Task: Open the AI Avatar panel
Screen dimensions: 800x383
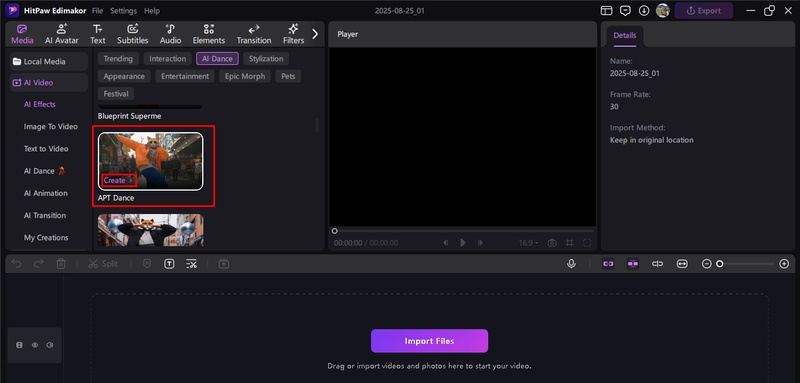Action: tap(62, 34)
